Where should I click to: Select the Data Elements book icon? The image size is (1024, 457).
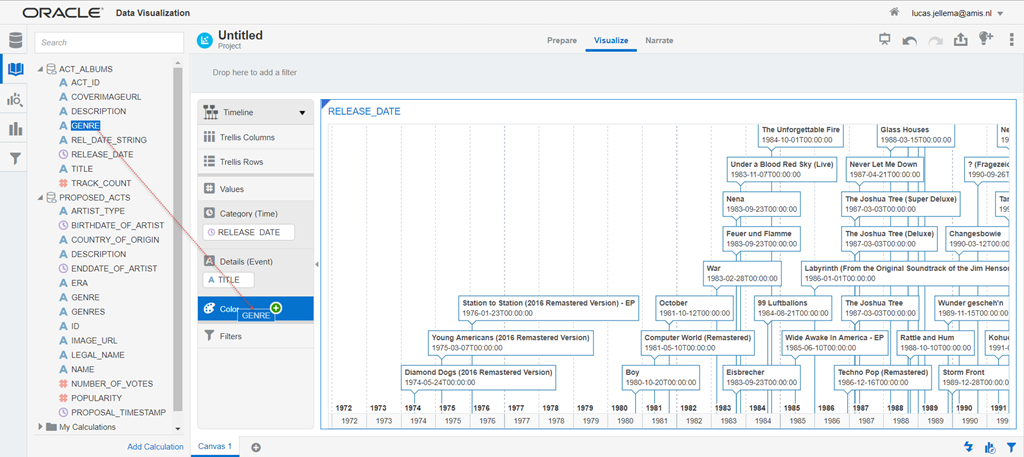pos(15,70)
